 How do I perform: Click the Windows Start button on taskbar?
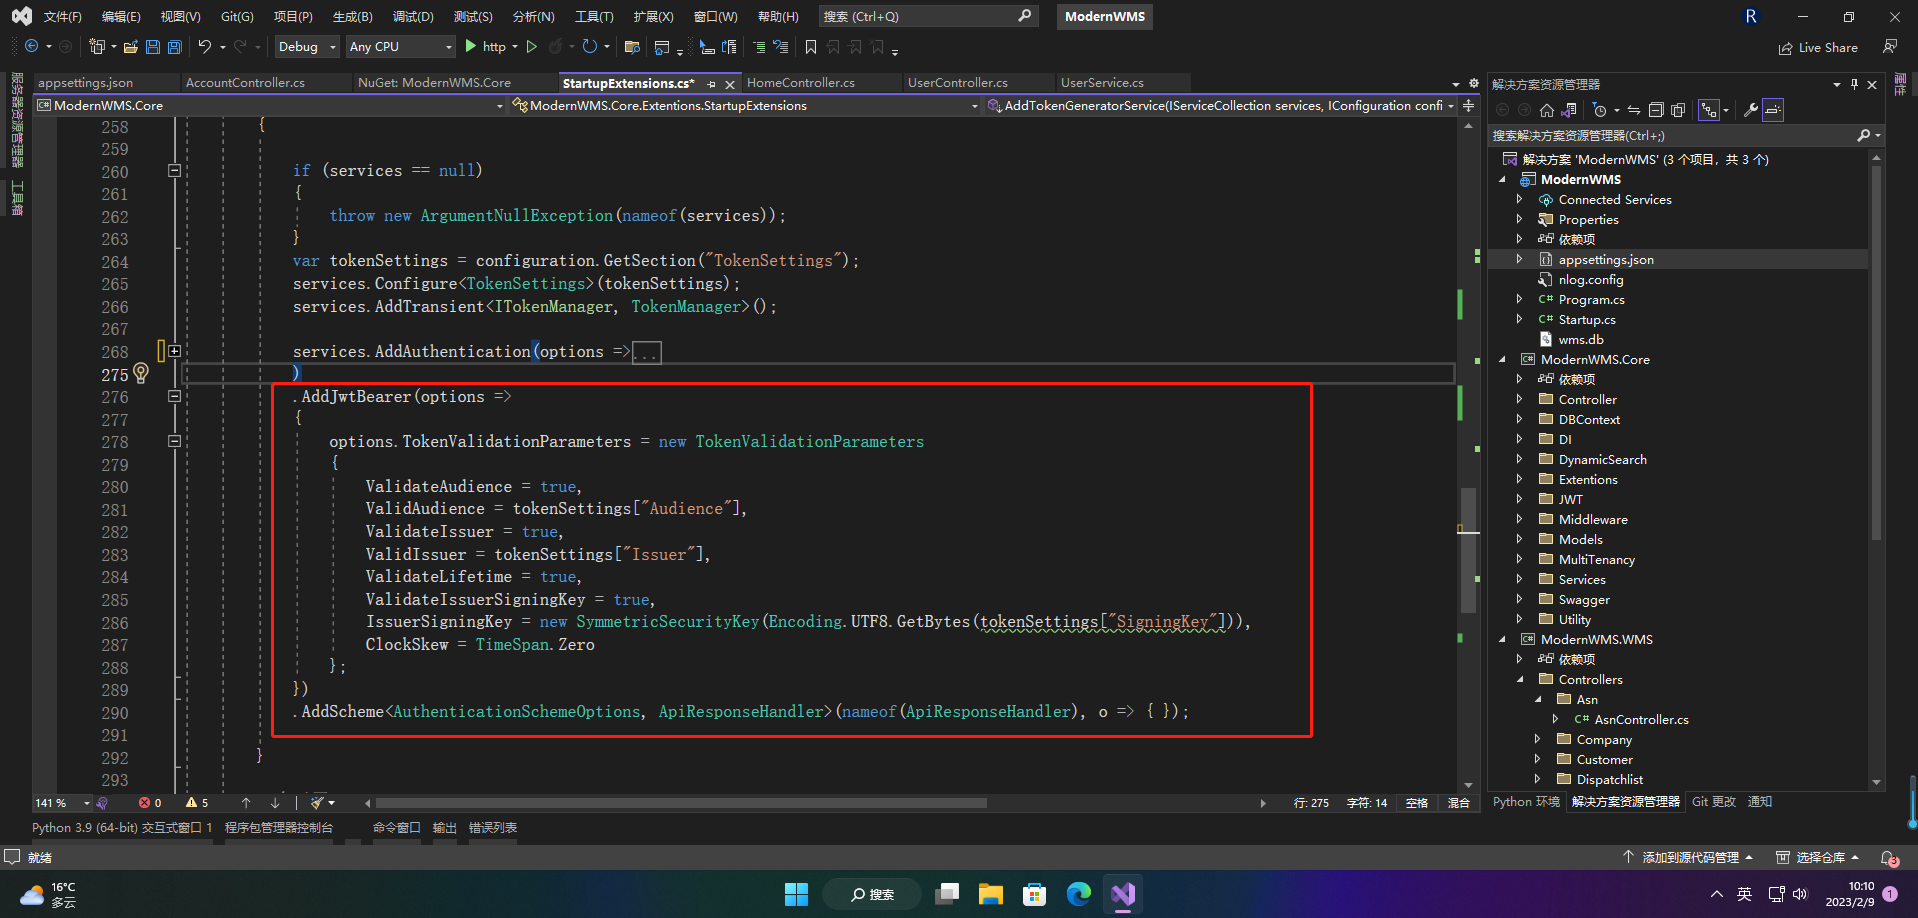click(x=796, y=894)
